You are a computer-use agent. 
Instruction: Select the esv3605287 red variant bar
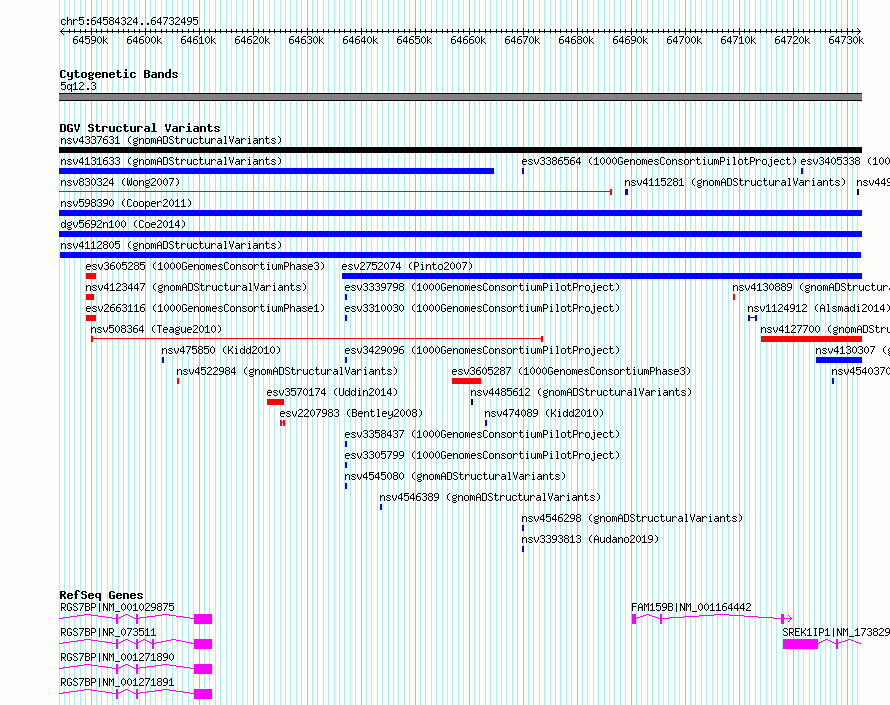467,381
